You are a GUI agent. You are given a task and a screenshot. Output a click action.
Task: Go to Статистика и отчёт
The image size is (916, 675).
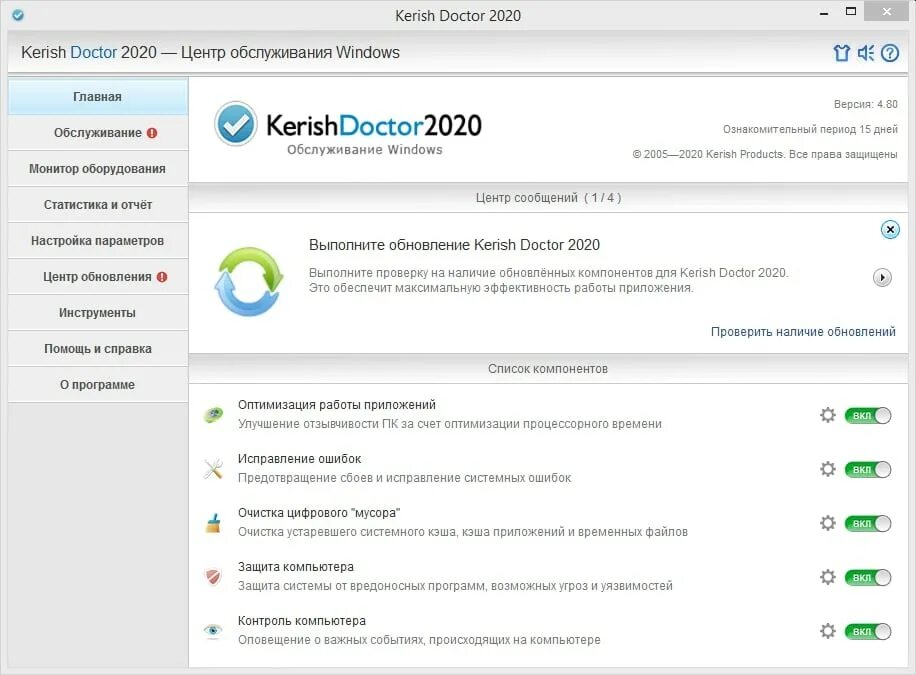coord(98,205)
